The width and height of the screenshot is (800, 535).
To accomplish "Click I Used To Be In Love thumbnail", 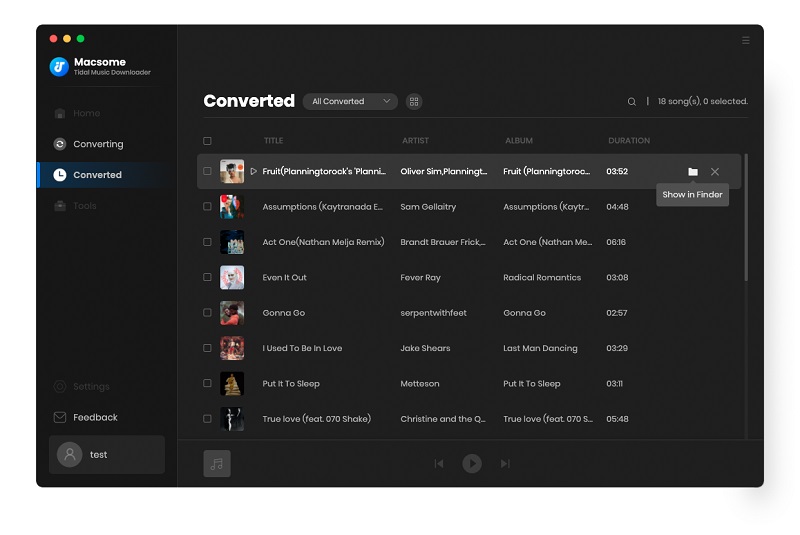I will (232, 348).
